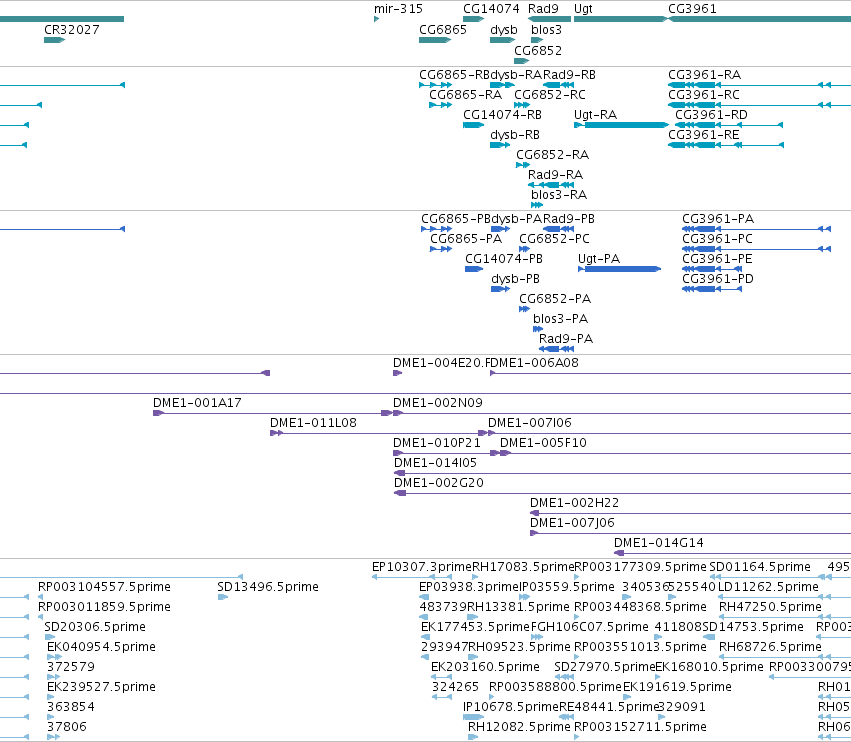Viewport: 851px width, 742px height.
Task: Click the CG6865-RA transcript label
Action: (465, 95)
